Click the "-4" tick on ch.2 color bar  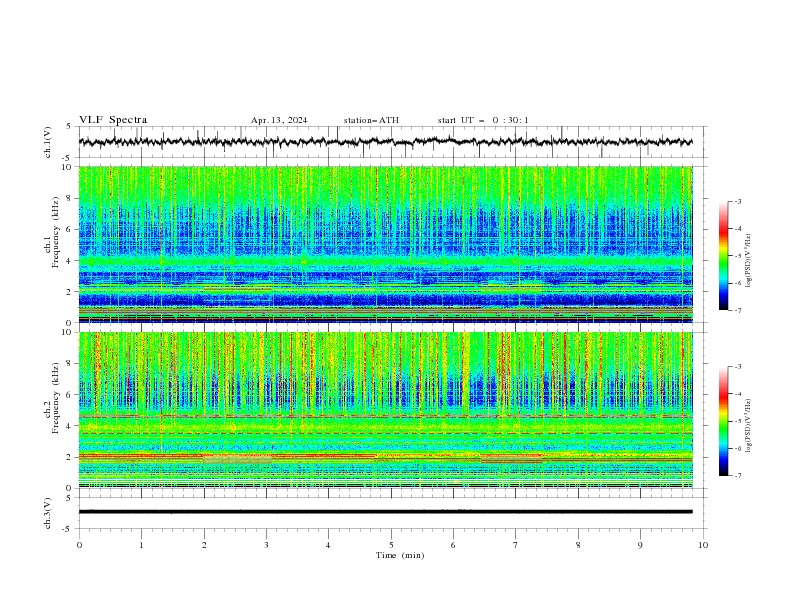pos(738,394)
